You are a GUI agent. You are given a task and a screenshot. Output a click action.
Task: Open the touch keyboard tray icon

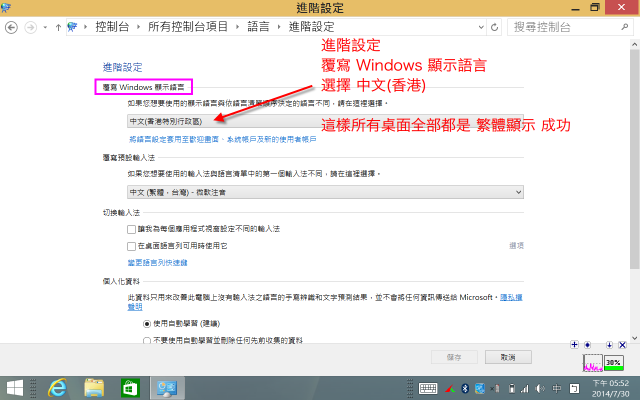(x=428, y=388)
